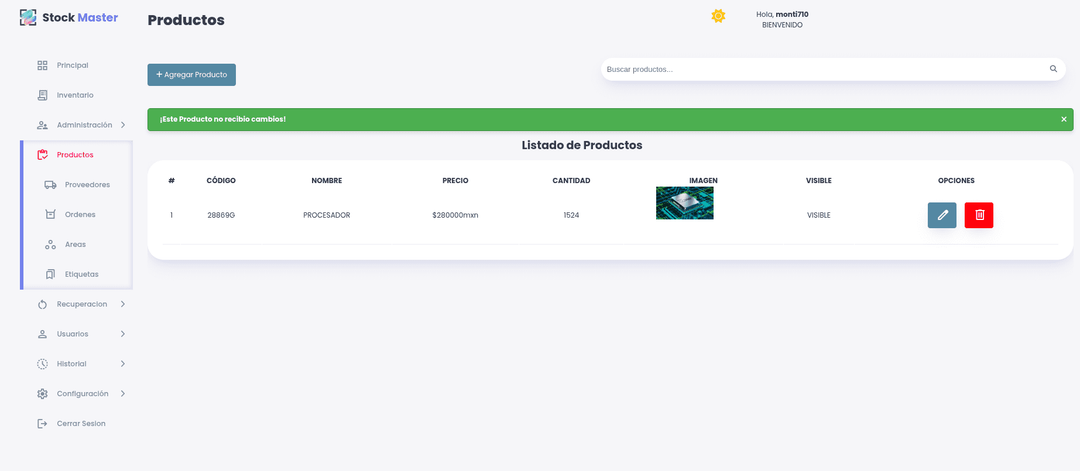This screenshot has height=471, width=1080.
Task: Go to Principal in the sidebar
Action: (72, 65)
